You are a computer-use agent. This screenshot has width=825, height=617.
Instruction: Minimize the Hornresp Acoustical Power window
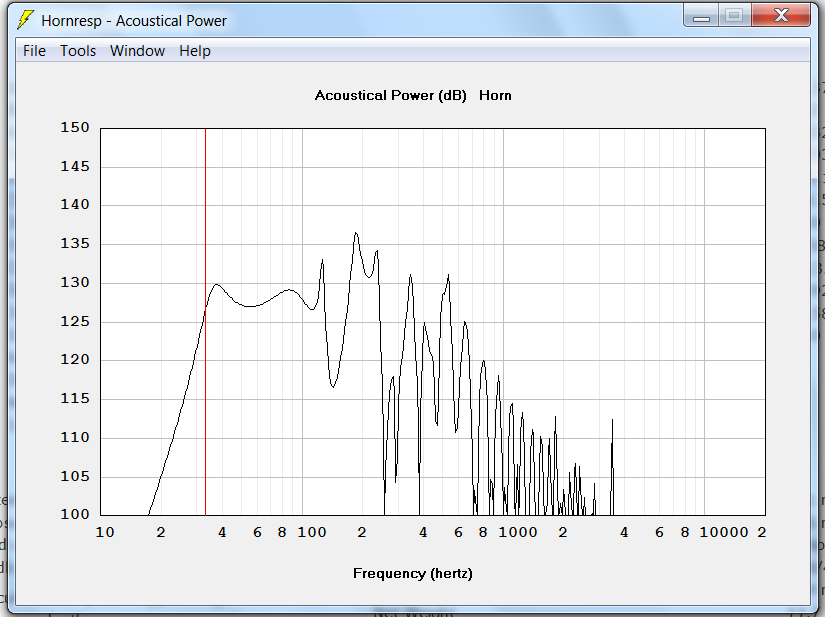tap(701, 16)
